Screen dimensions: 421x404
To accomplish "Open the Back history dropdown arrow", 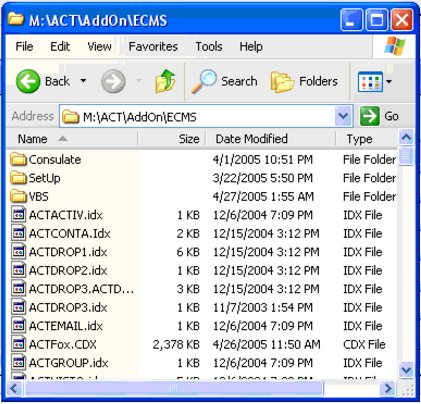I will [83, 81].
